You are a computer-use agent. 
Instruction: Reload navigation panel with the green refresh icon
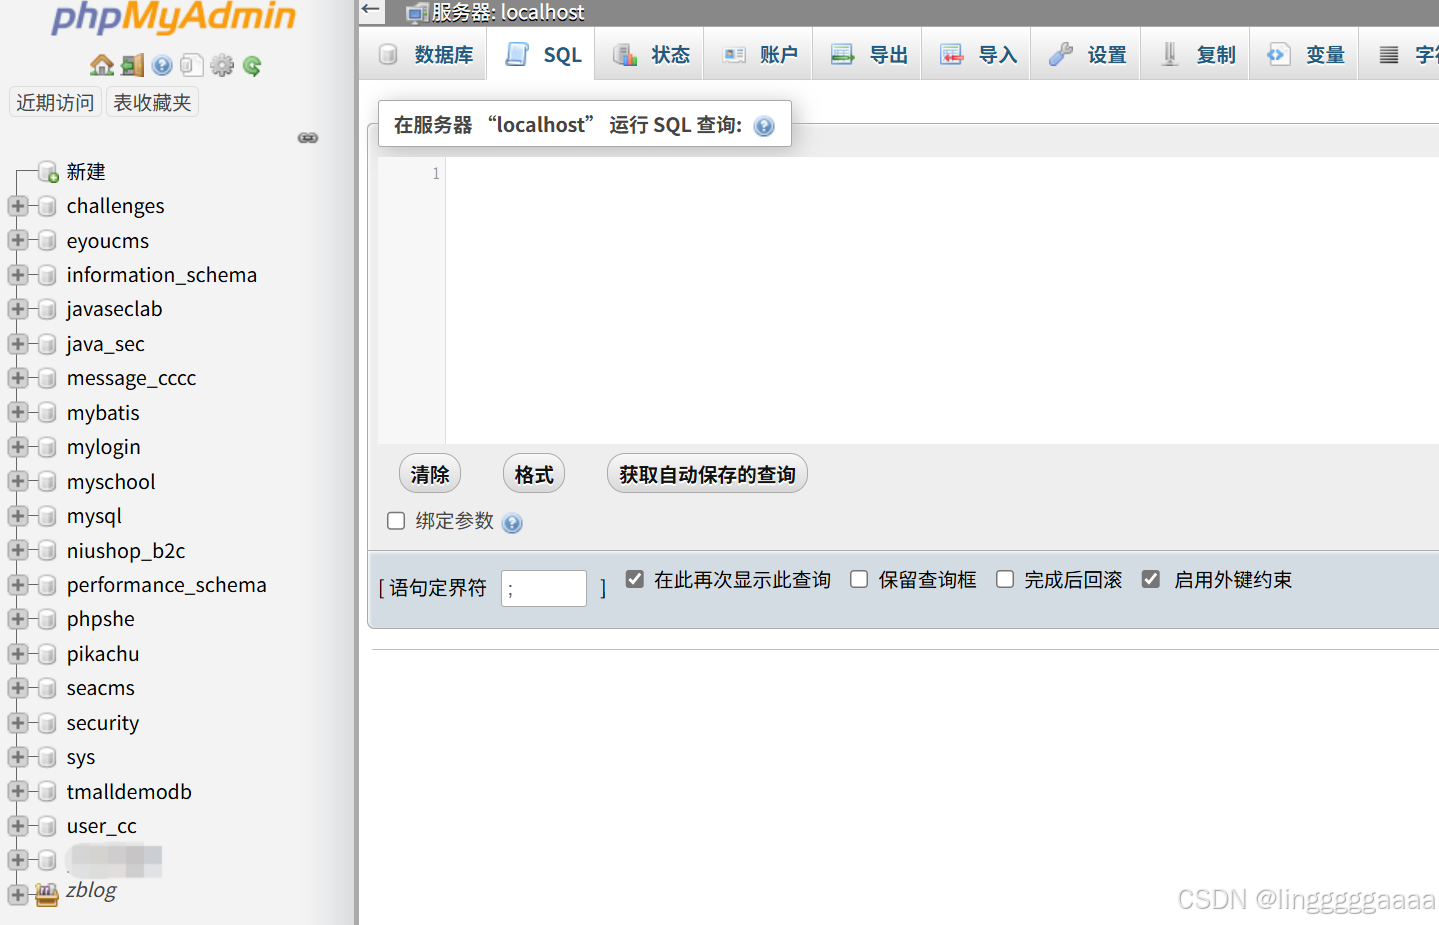point(252,66)
